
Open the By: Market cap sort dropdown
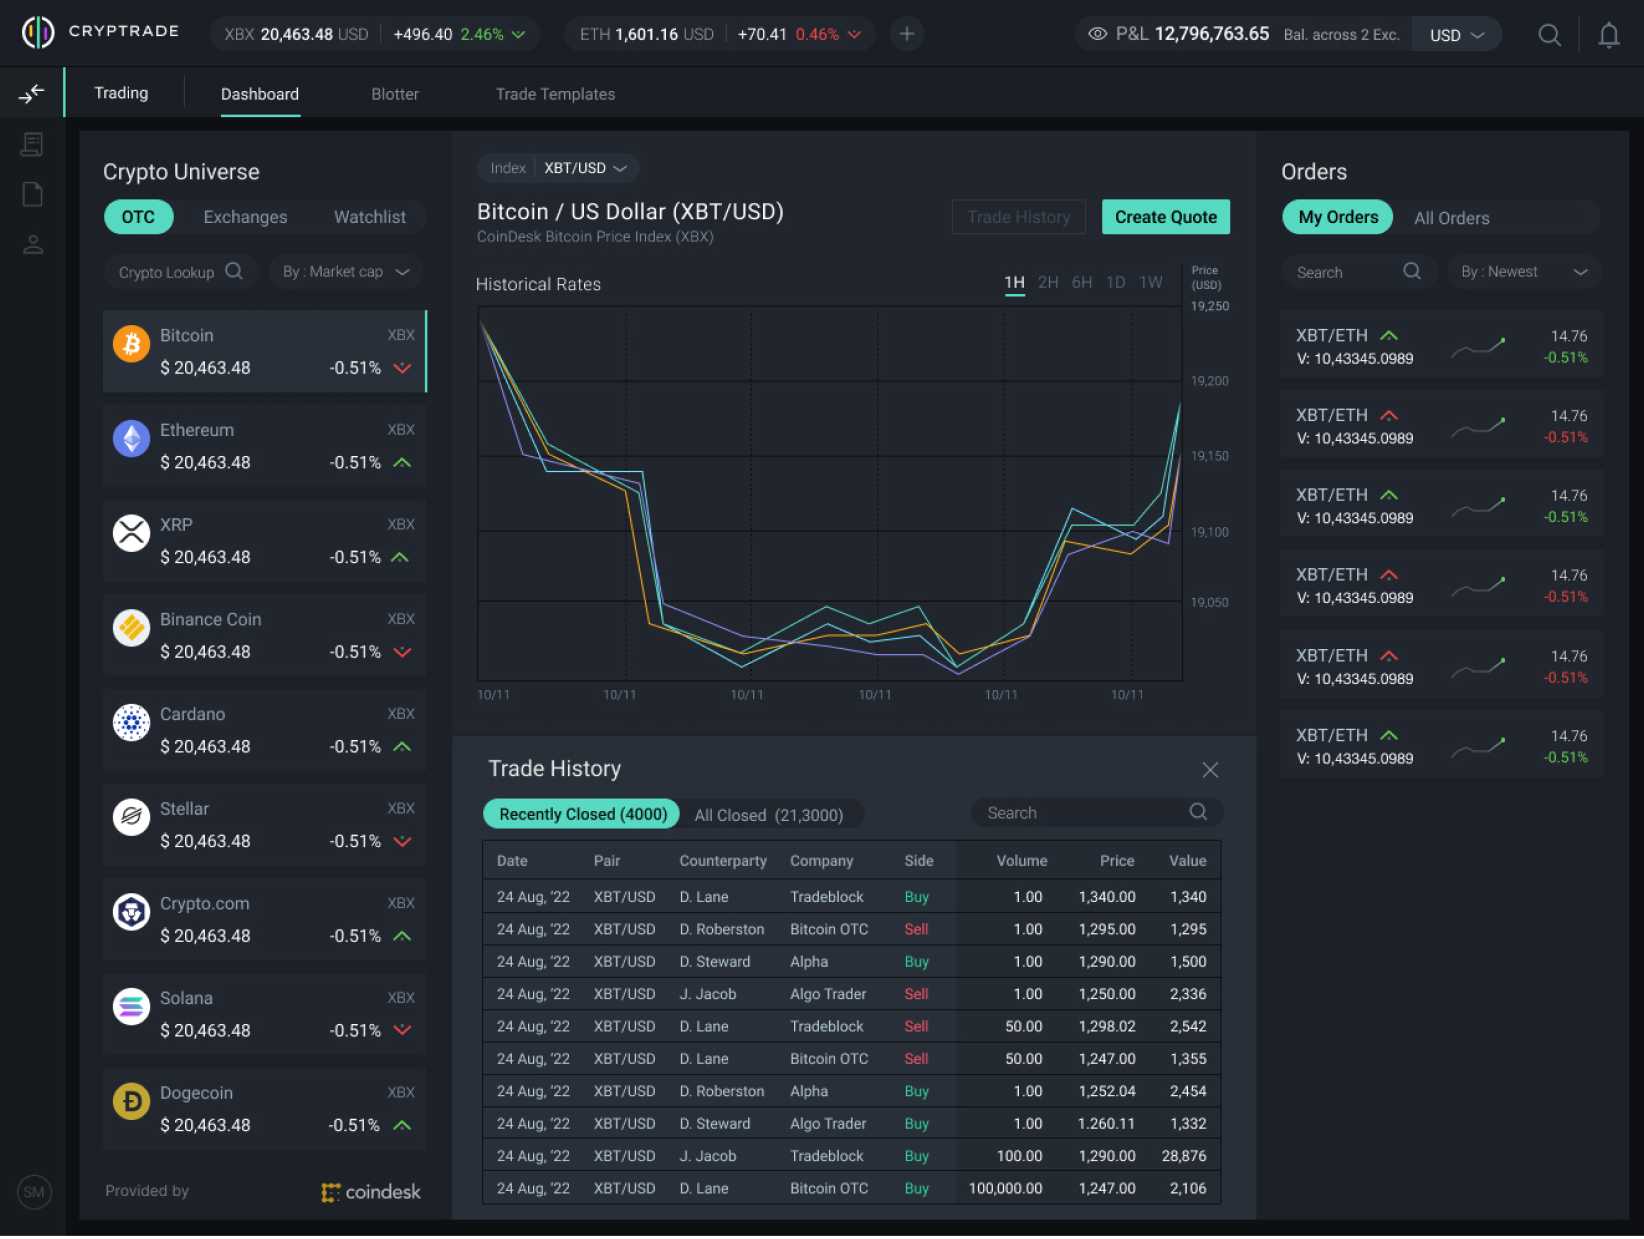point(346,272)
